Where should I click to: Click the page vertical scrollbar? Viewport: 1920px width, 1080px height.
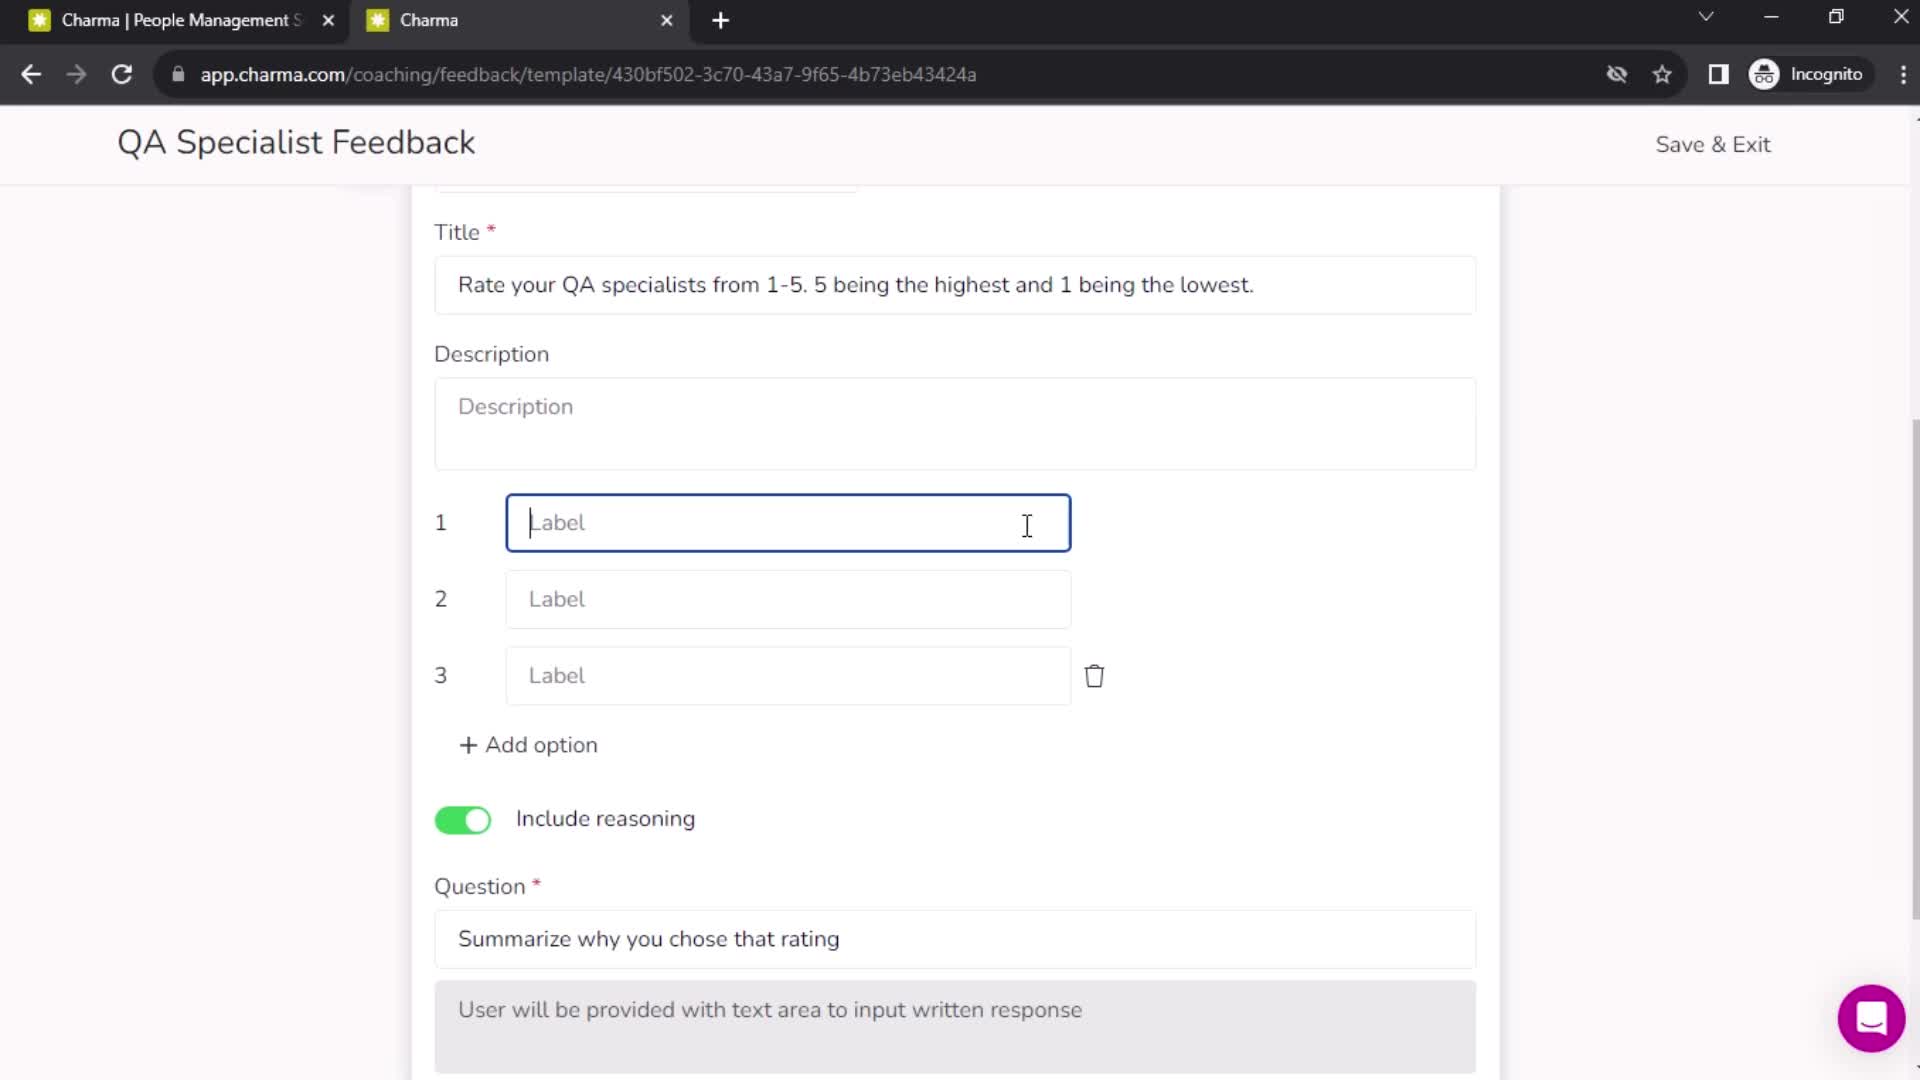pyautogui.click(x=1914, y=668)
